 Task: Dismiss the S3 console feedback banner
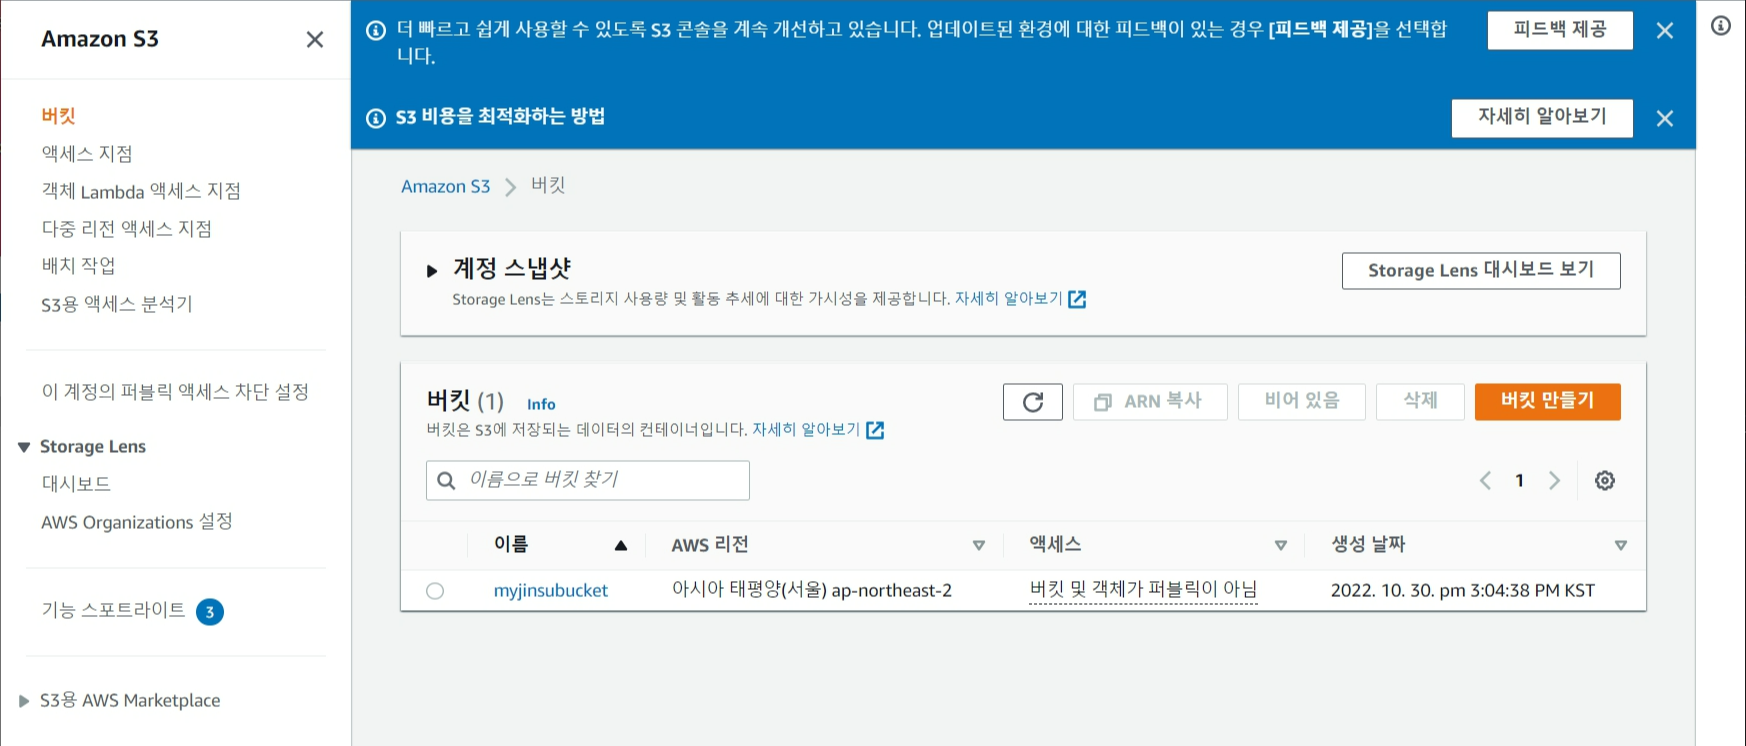pyautogui.click(x=1665, y=31)
